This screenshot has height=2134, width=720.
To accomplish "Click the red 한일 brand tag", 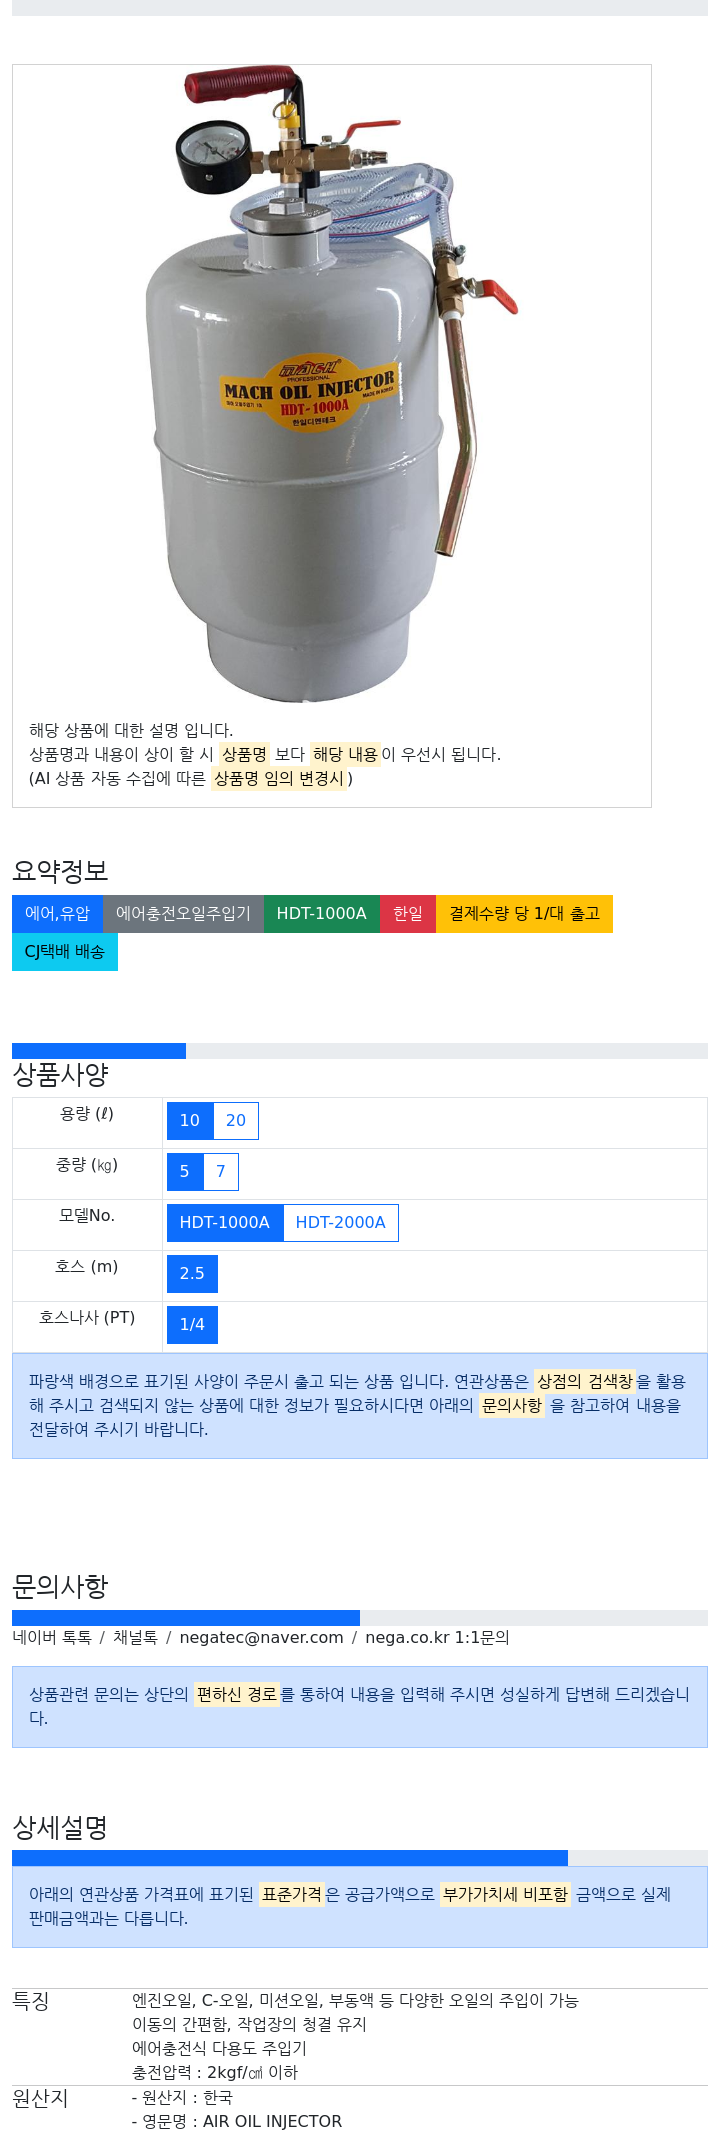I will pos(408,914).
